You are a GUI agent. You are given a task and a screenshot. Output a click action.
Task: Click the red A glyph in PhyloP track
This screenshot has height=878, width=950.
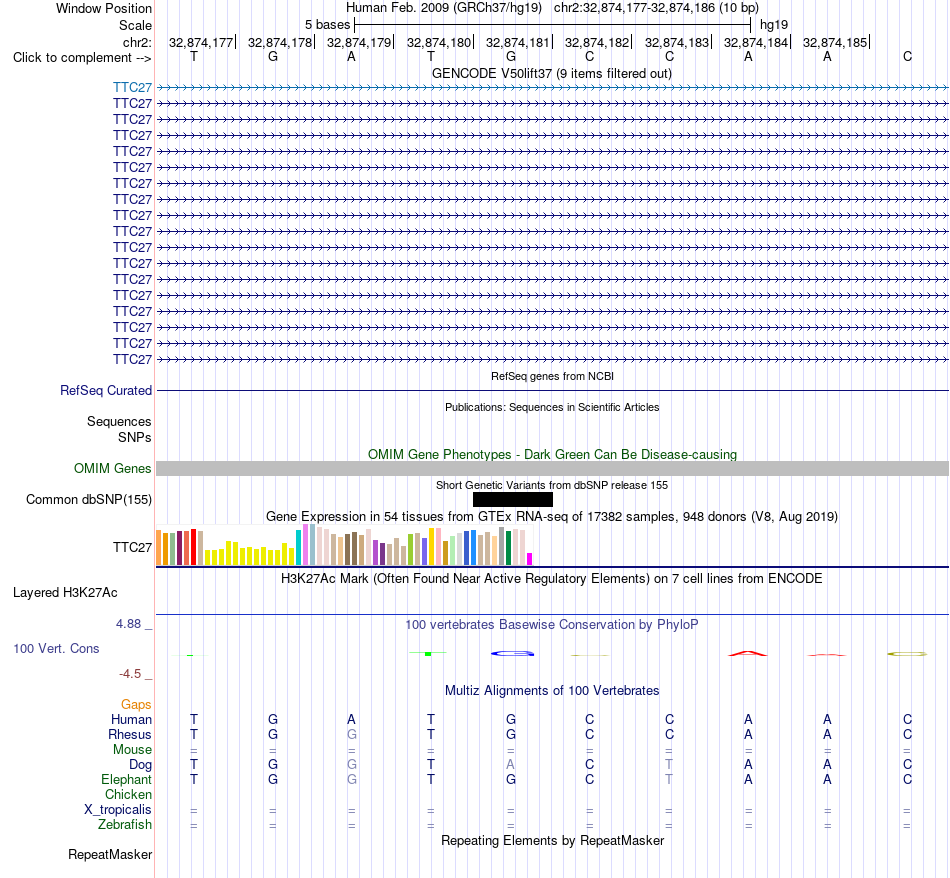point(748,653)
